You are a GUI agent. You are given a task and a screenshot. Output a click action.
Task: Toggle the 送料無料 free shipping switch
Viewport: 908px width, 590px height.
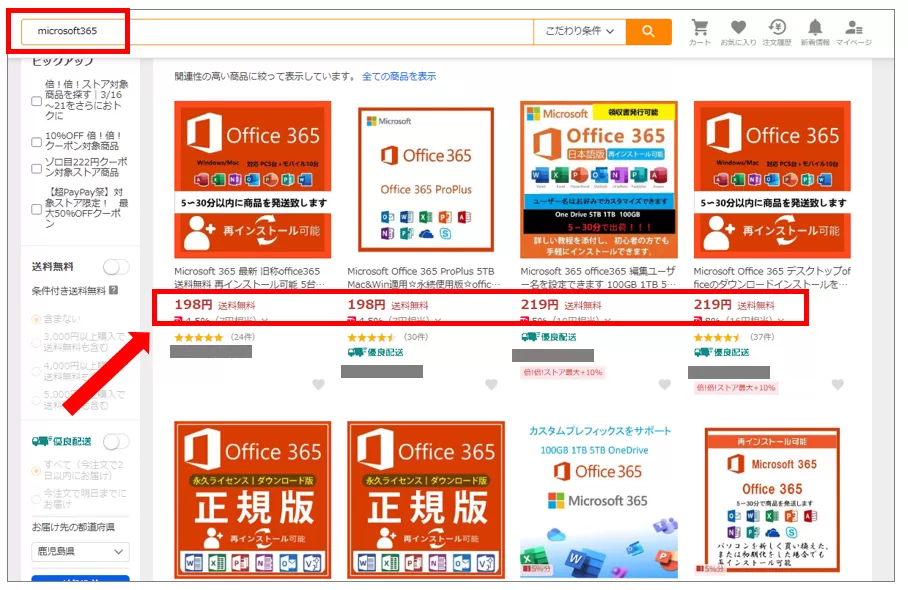[116, 267]
